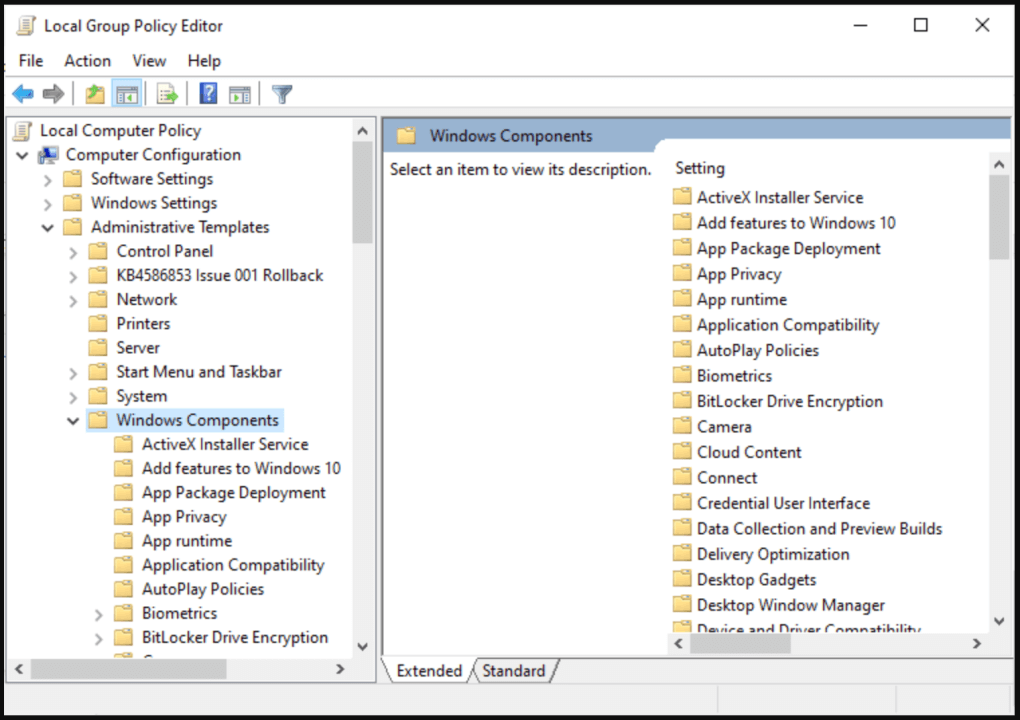Select Delivery Optimization from the settings list
The height and width of the screenshot is (720, 1020).
coord(772,553)
